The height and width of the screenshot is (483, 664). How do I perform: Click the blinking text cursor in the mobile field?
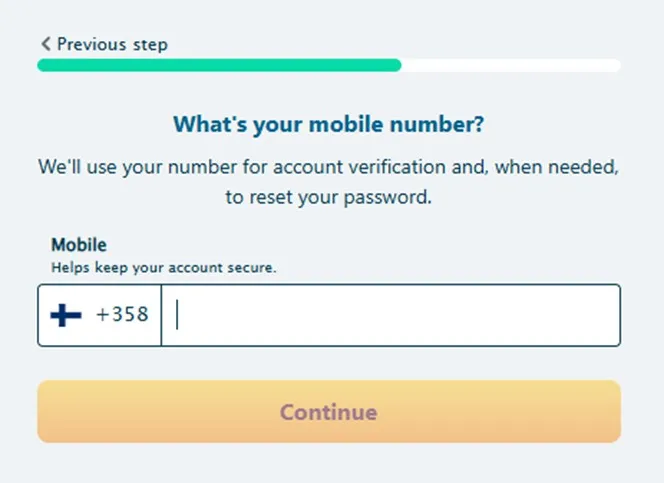[177, 315]
